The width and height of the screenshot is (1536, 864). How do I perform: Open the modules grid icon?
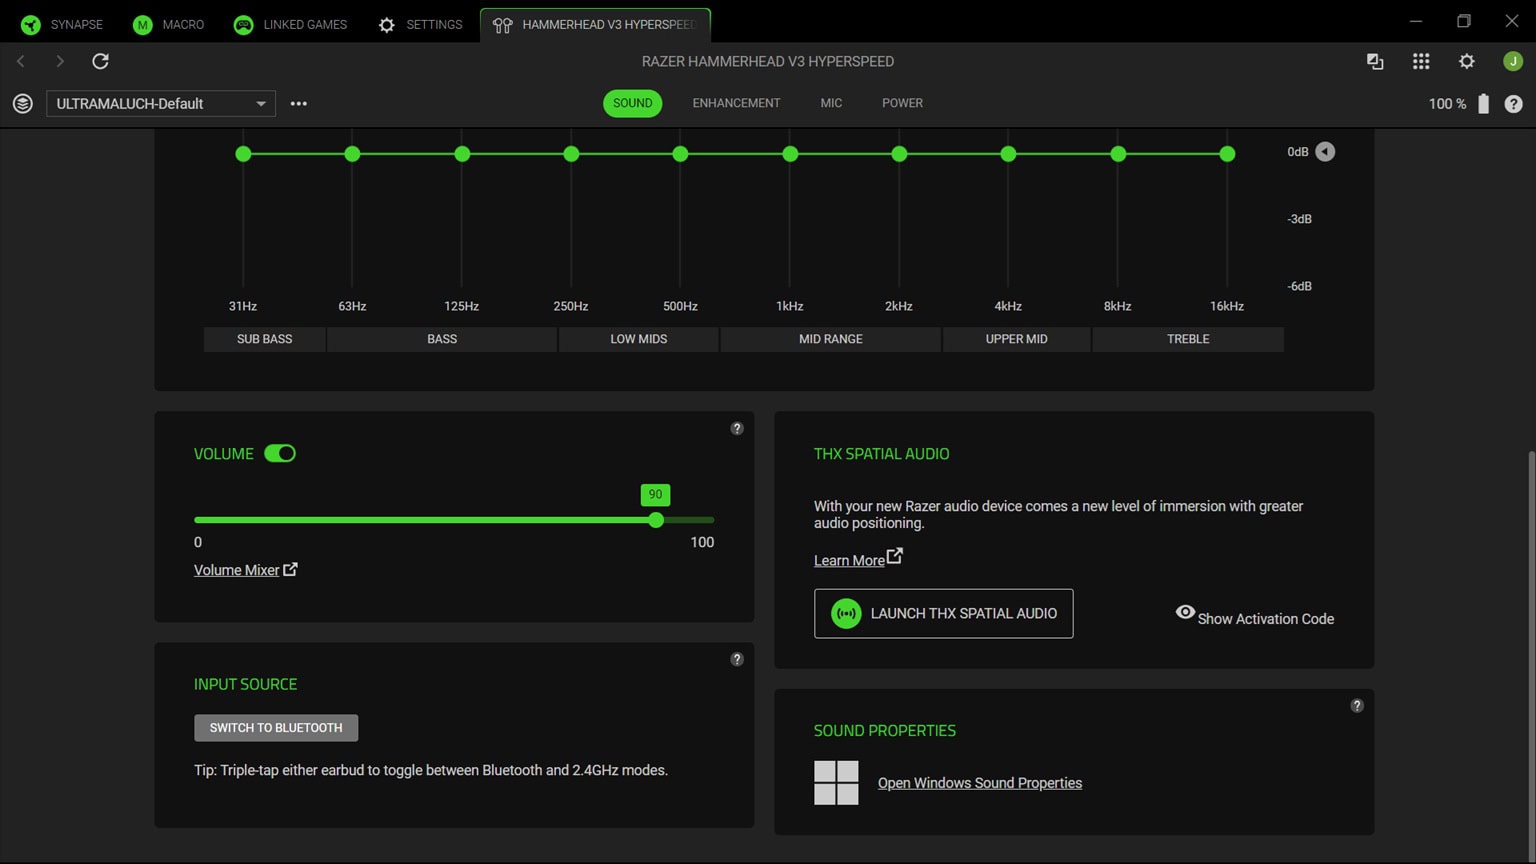(x=1421, y=61)
